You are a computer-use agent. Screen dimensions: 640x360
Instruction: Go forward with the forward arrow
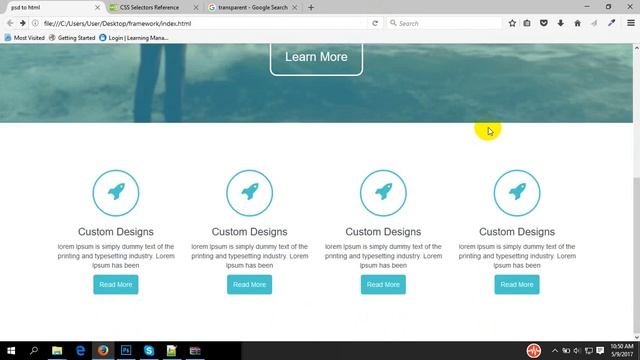pos(23,23)
